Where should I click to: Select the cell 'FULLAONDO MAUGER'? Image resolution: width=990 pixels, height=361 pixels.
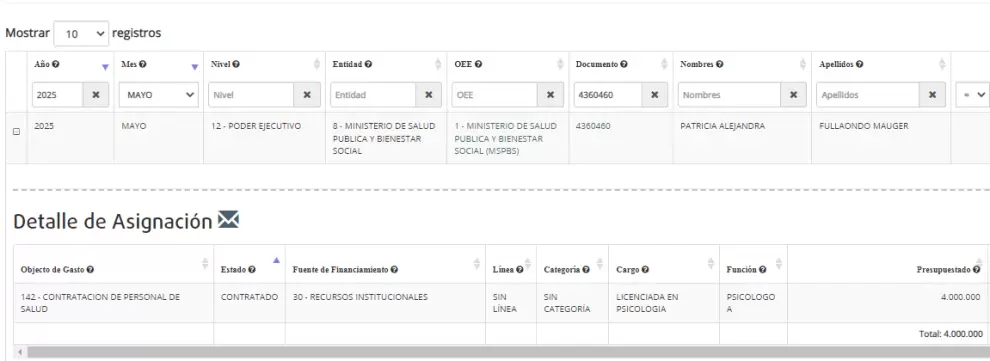click(x=881, y=138)
